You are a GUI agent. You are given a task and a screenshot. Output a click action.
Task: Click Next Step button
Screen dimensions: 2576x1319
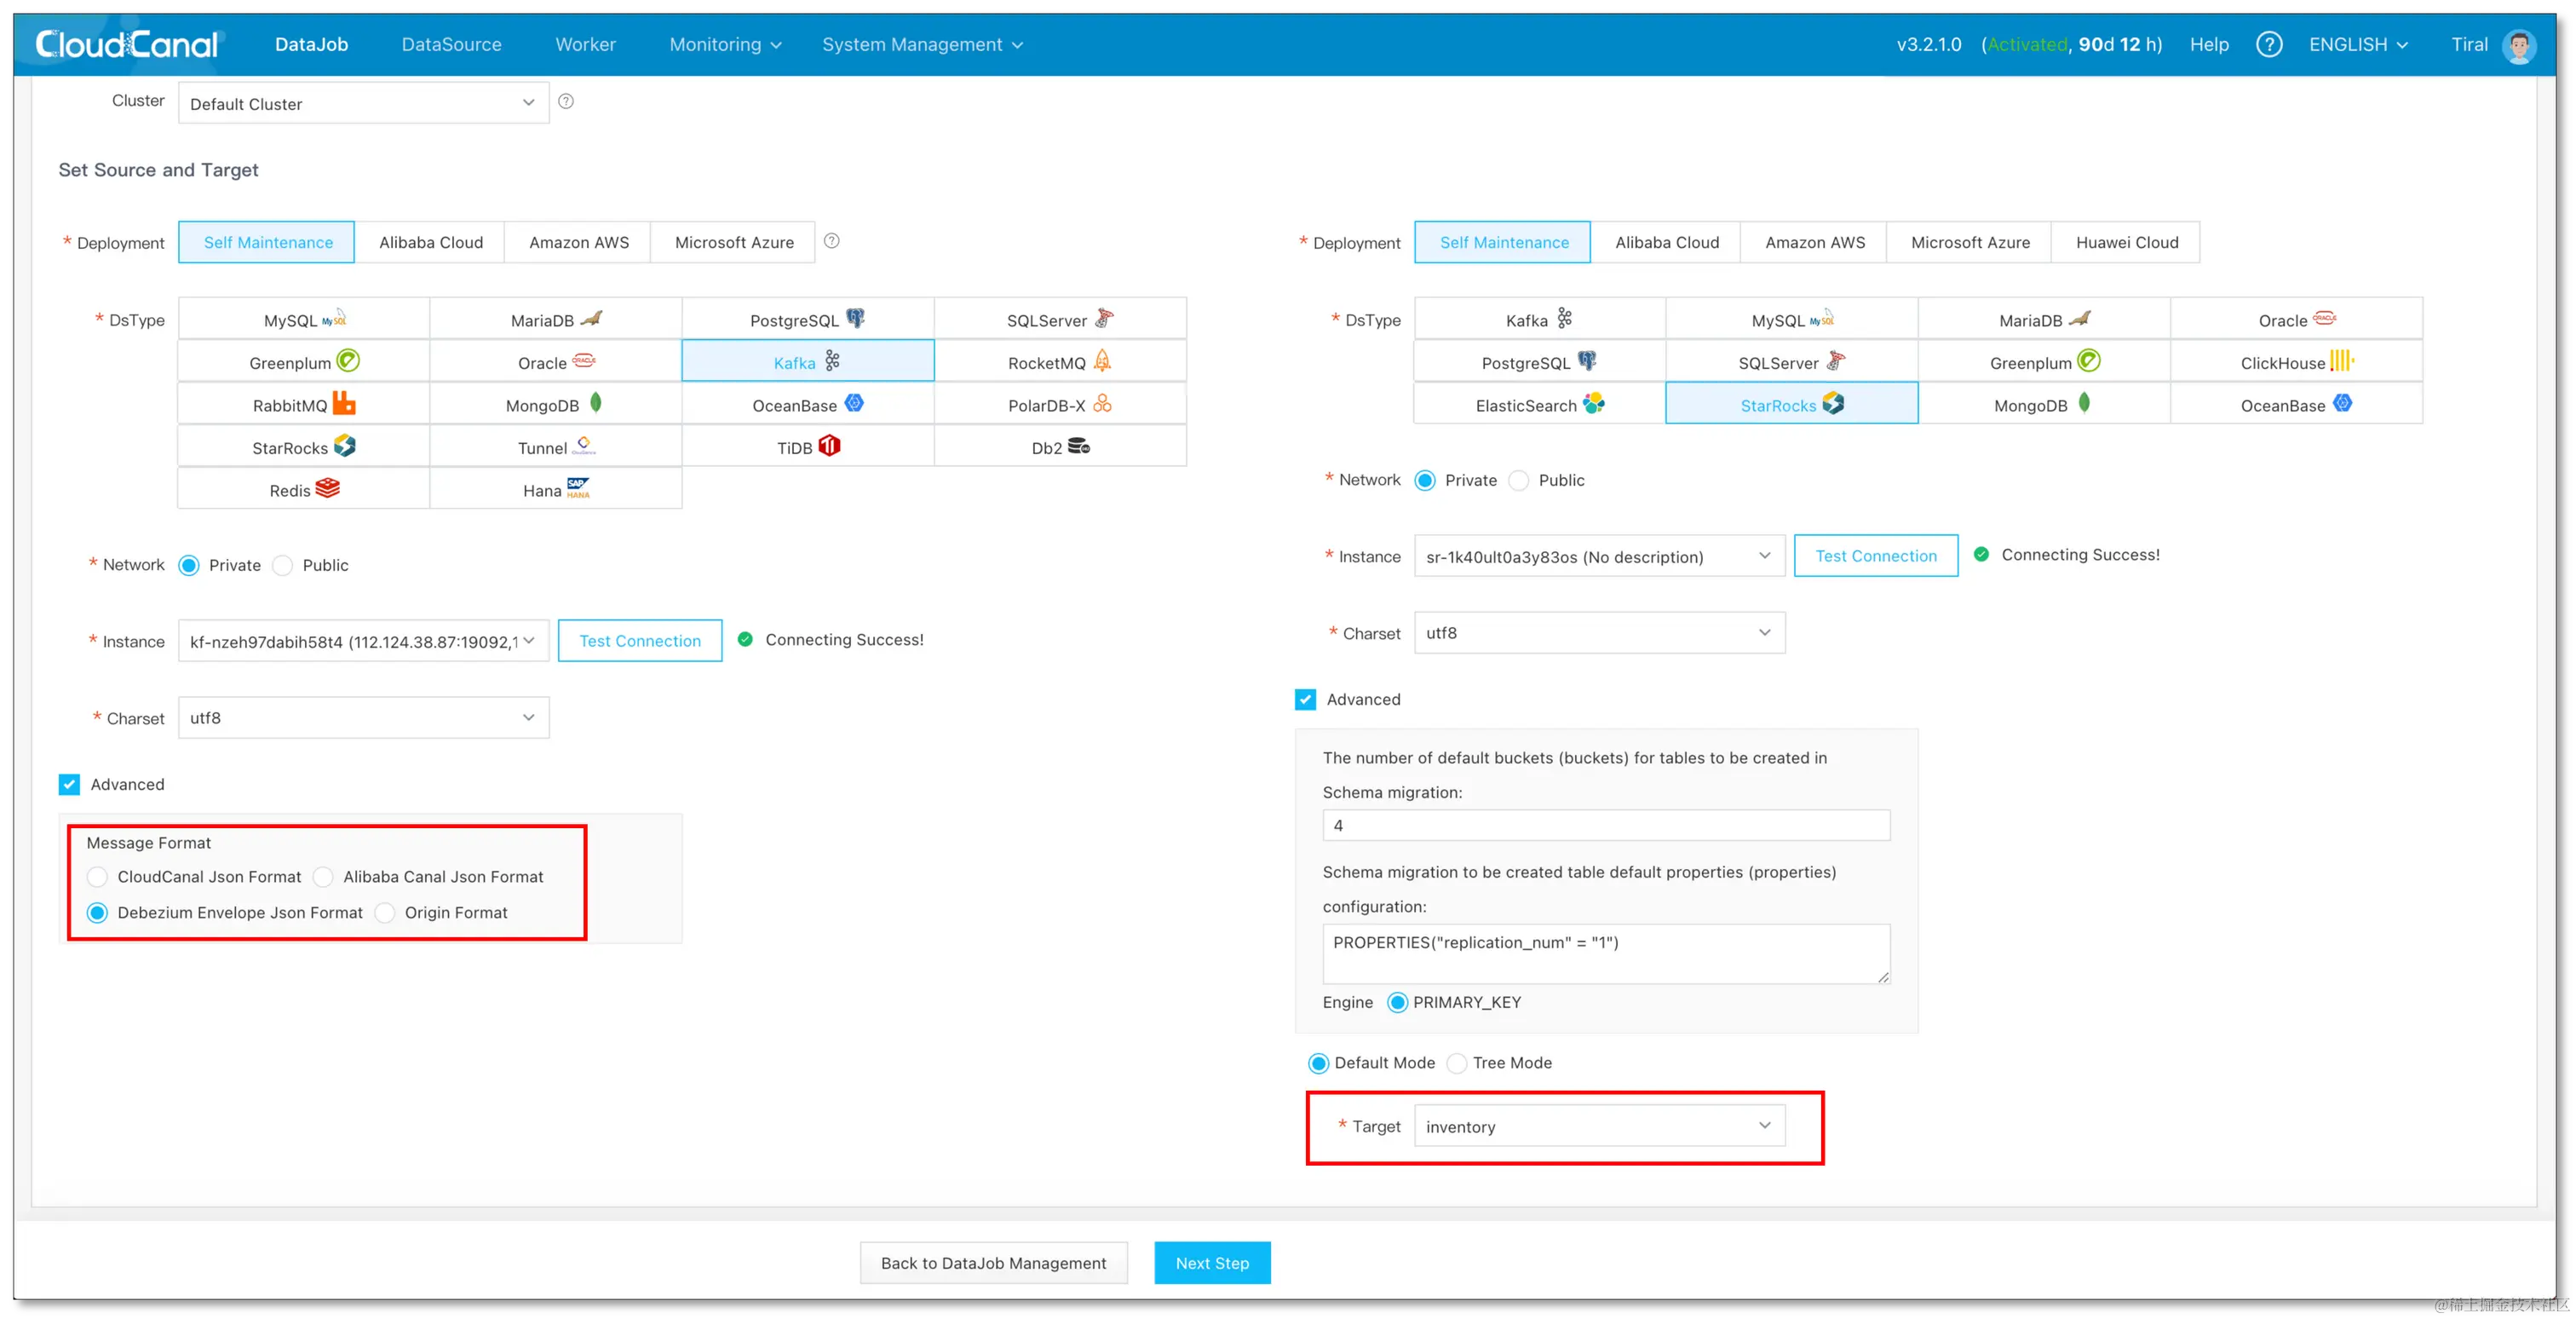click(x=1212, y=1263)
